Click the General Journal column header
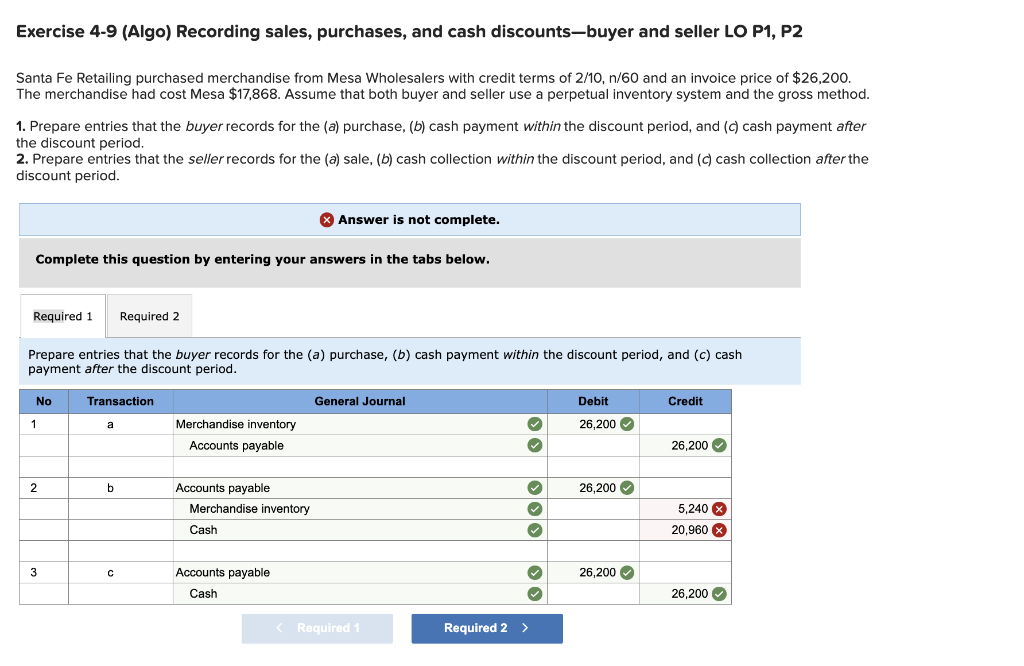The image size is (1024, 666). point(360,401)
